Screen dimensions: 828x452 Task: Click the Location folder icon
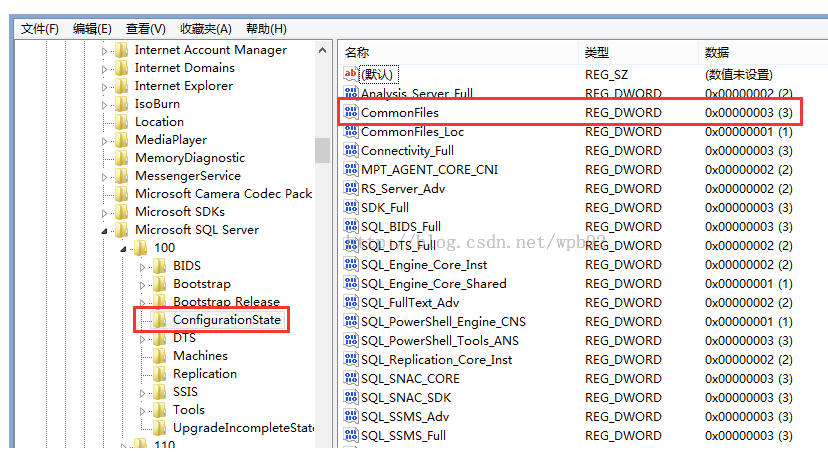click(121, 122)
